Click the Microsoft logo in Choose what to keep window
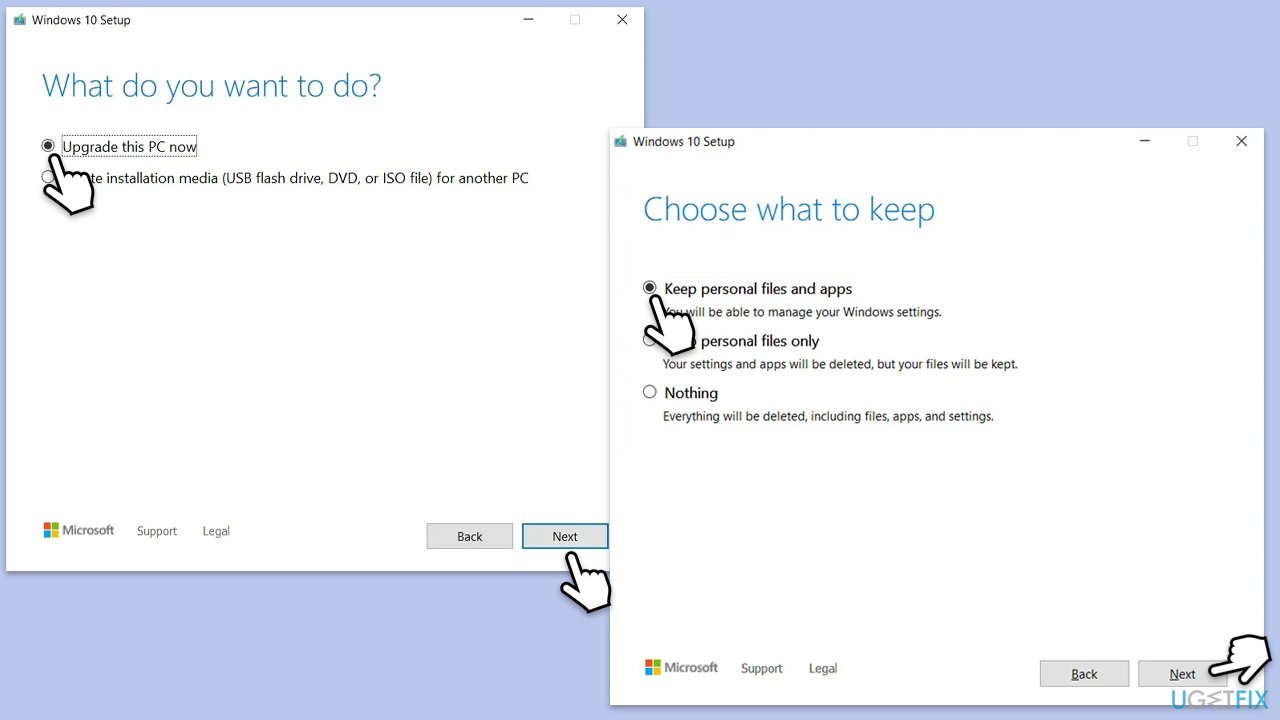The image size is (1280, 720). click(x=681, y=667)
